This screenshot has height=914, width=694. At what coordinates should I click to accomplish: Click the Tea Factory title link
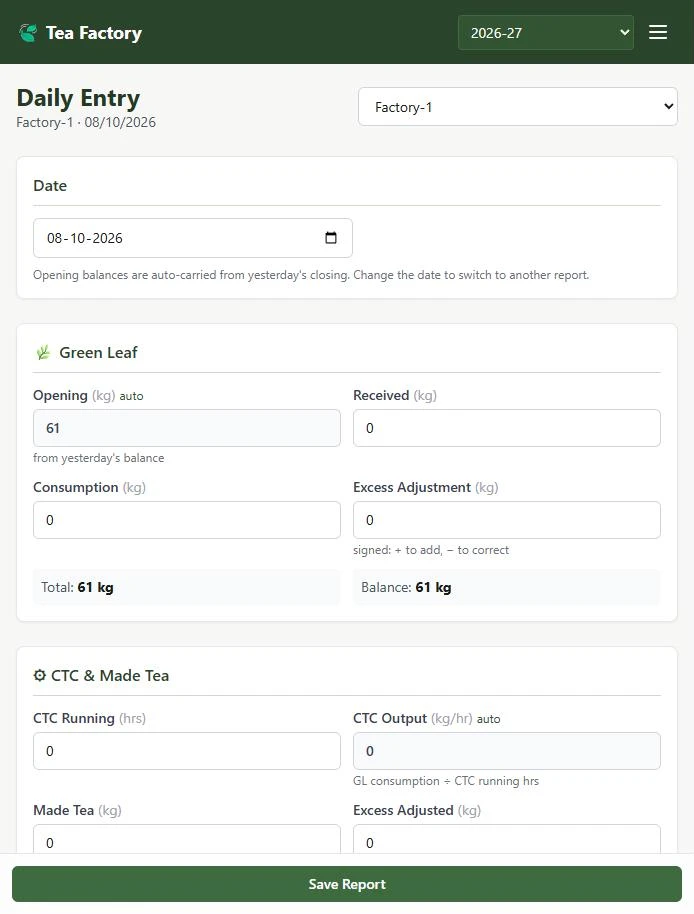(x=94, y=33)
